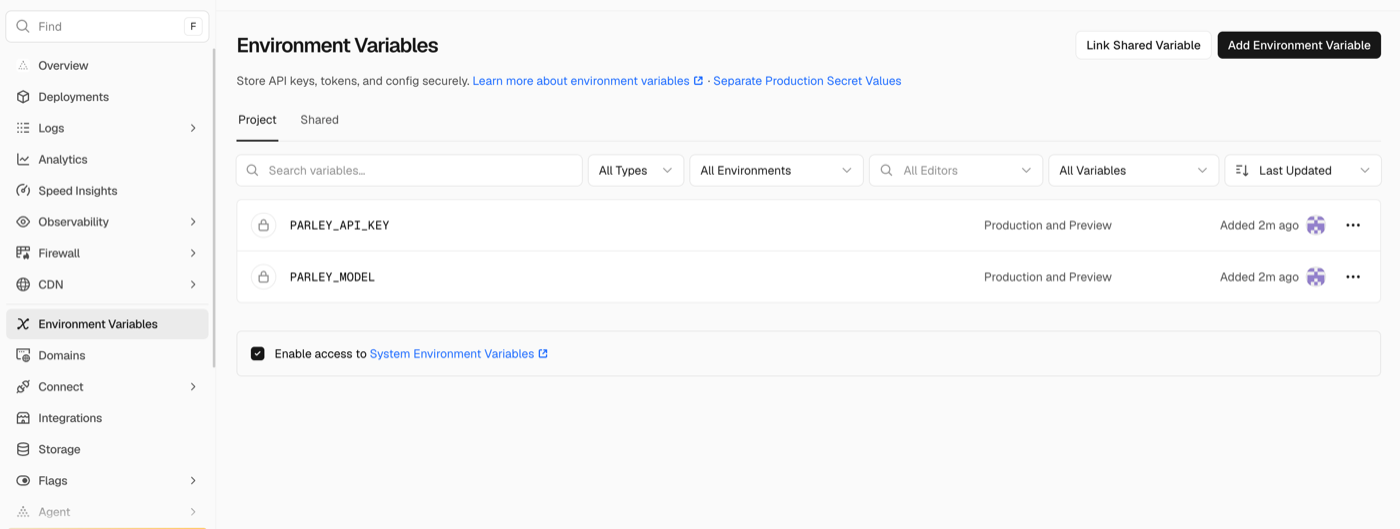
Task: Click the Storage database icon
Action: [x=23, y=450]
